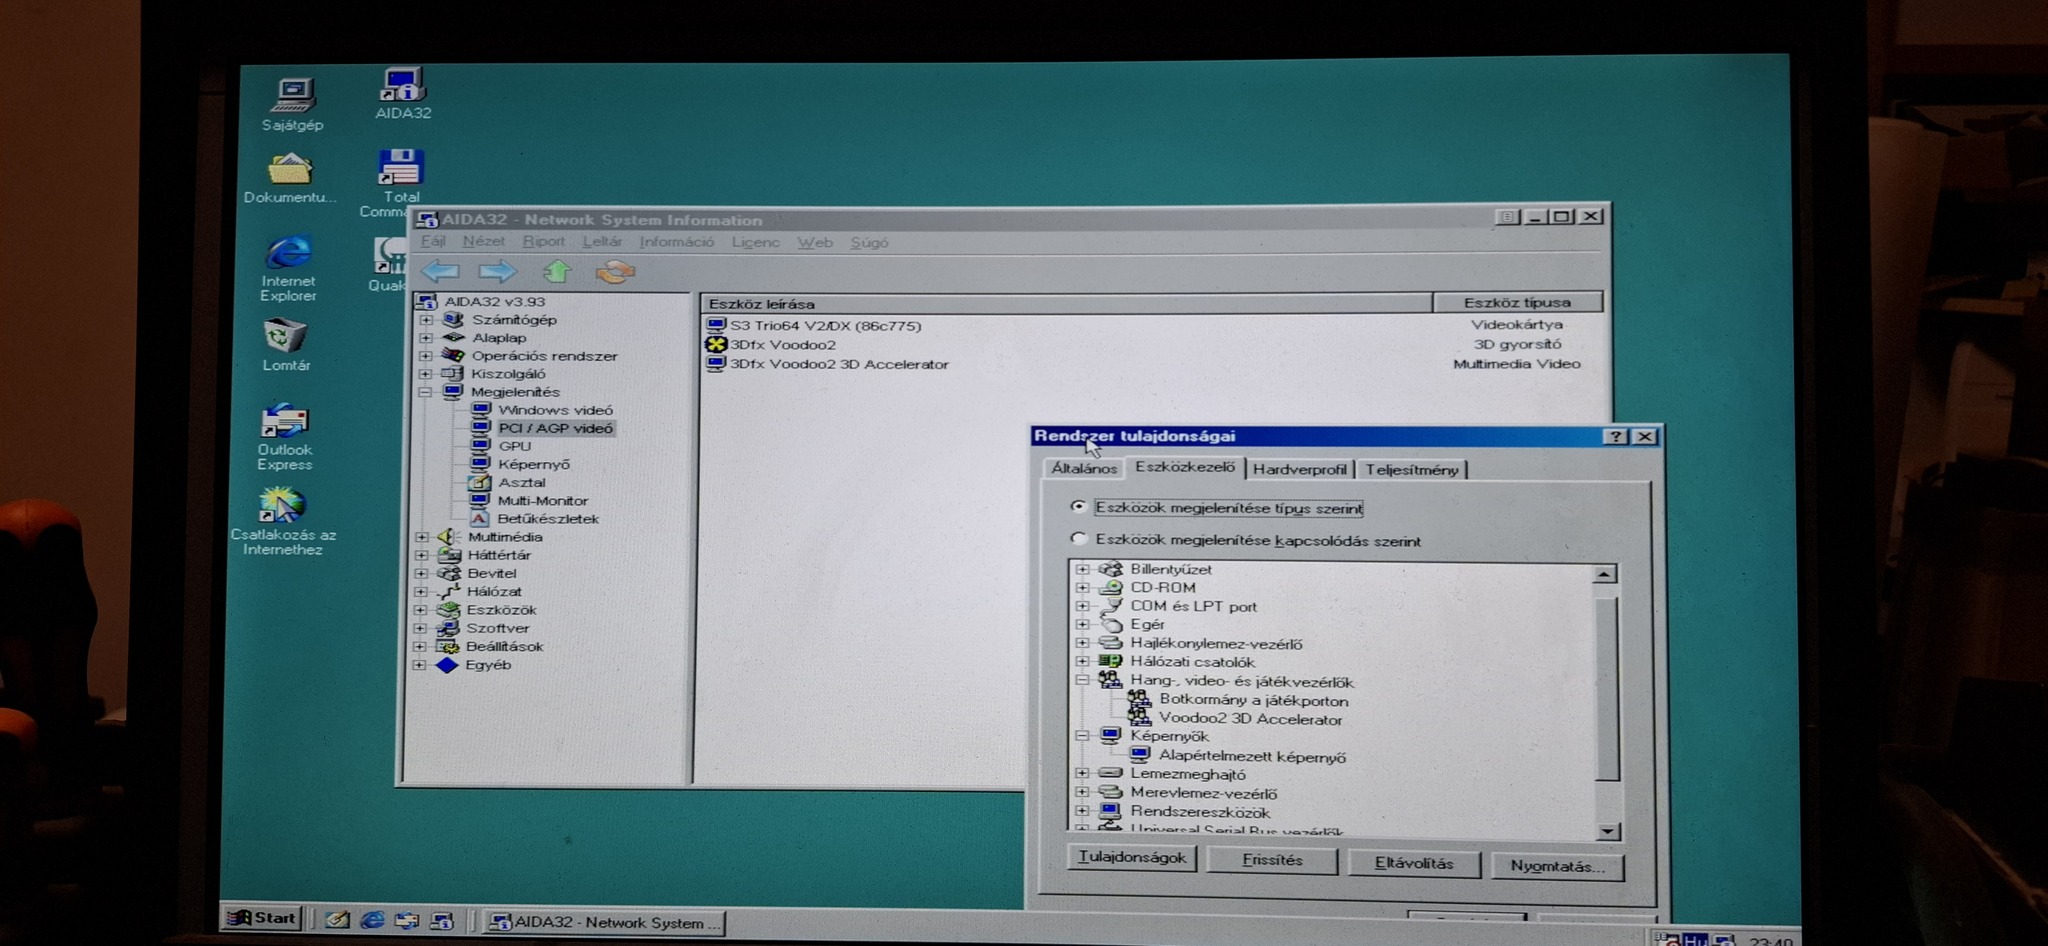Select the S3 Trio64 V2/DX device icon

tap(716, 325)
